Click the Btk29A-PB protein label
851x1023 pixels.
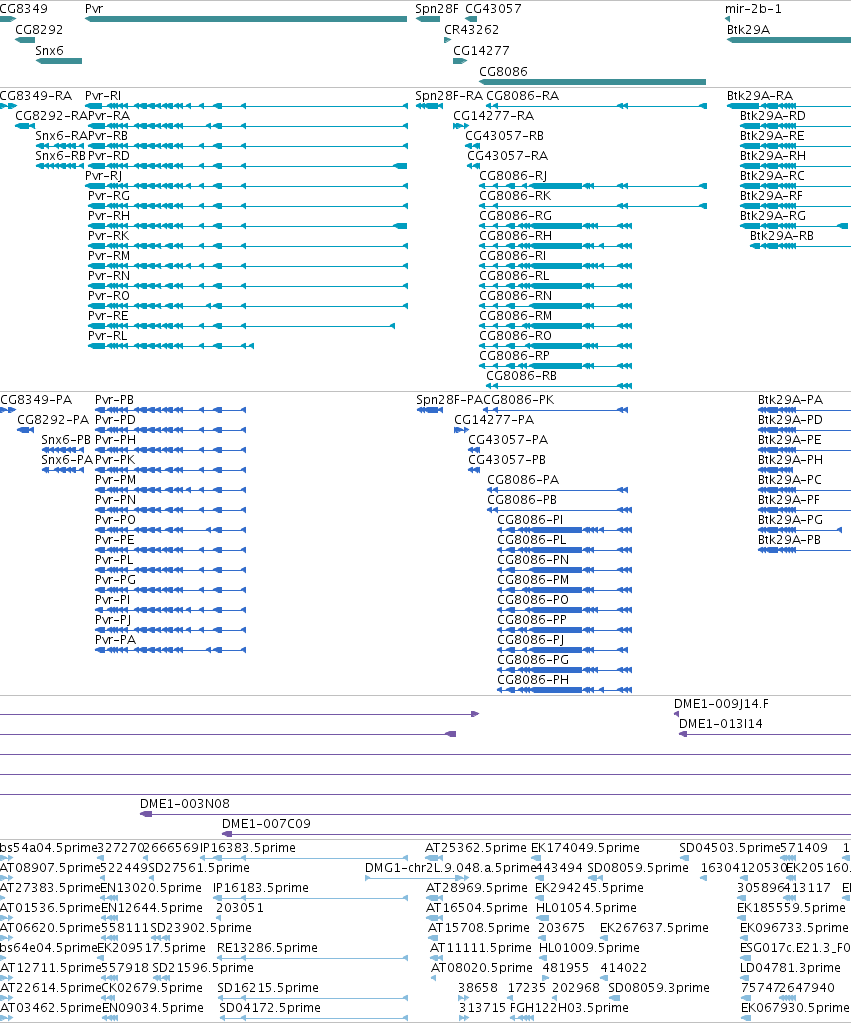(790, 540)
